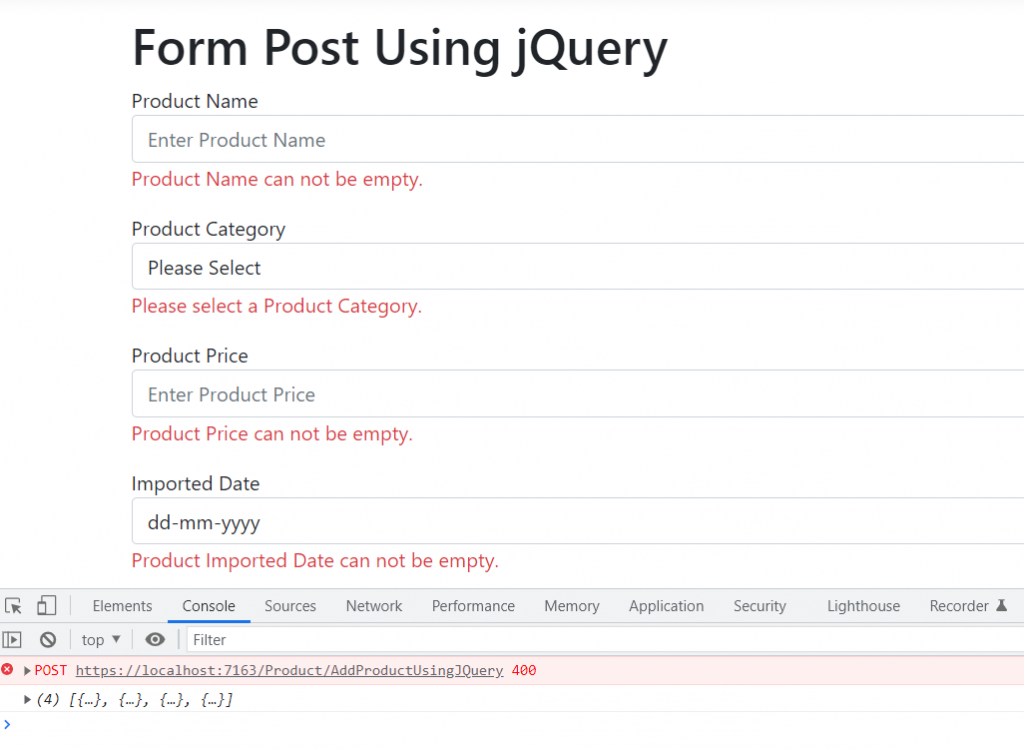Expand the logged array of 4 objects
The width and height of the screenshot is (1024, 750).
[27, 699]
